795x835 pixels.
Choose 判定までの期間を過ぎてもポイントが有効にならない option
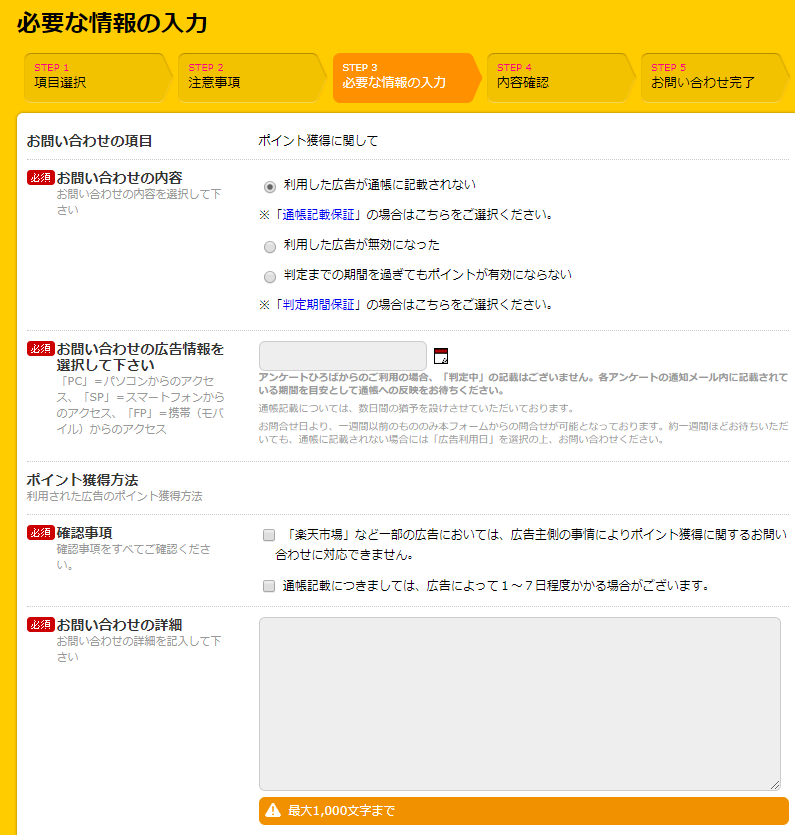[269, 276]
